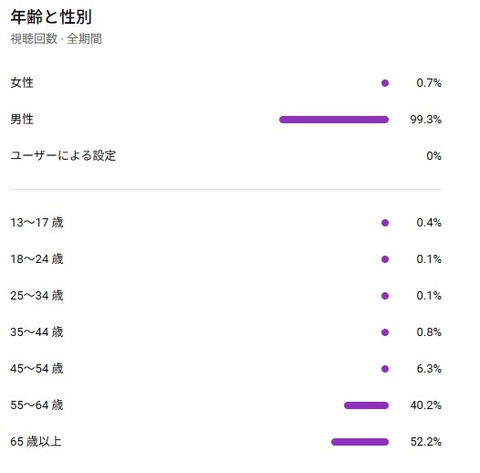Image resolution: width=480 pixels, height=473 pixels.
Task: Click the 55〜64 歳 purple bar
Action: tap(366, 405)
